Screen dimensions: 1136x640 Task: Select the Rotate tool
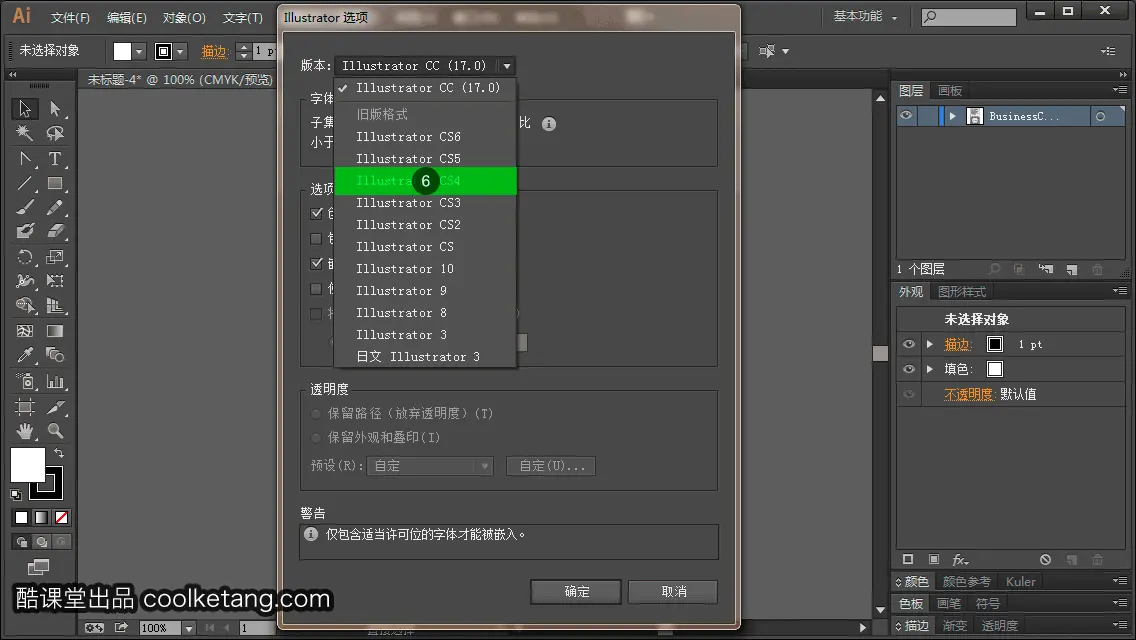pyautogui.click(x=25, y=257)
